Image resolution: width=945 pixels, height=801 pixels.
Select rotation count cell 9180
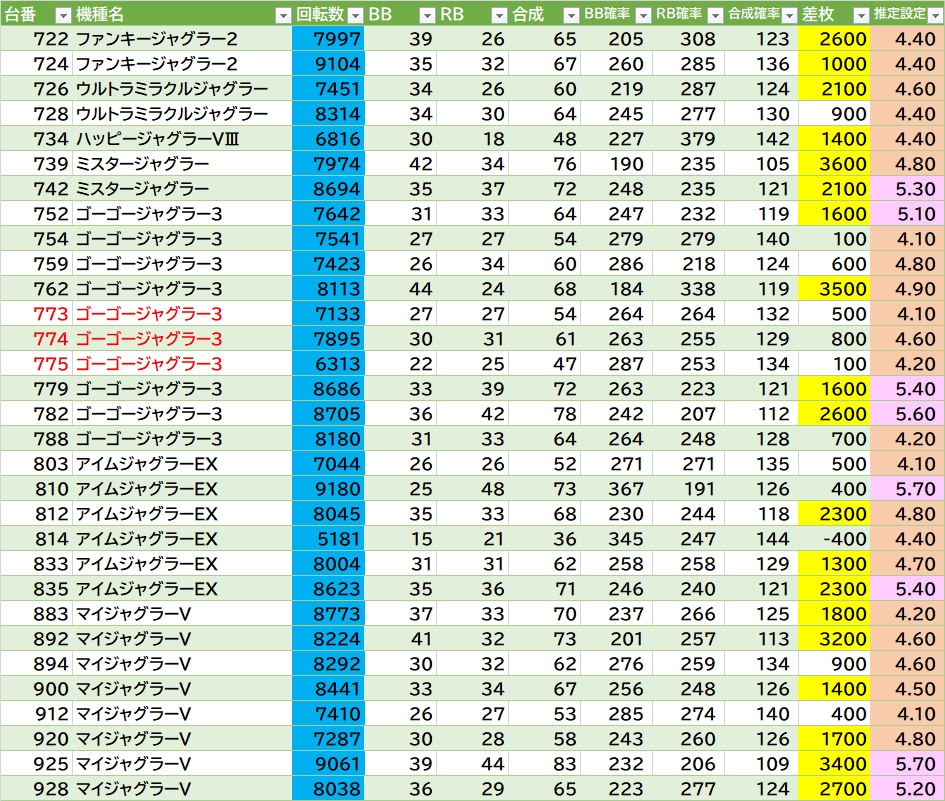(328, 489)
